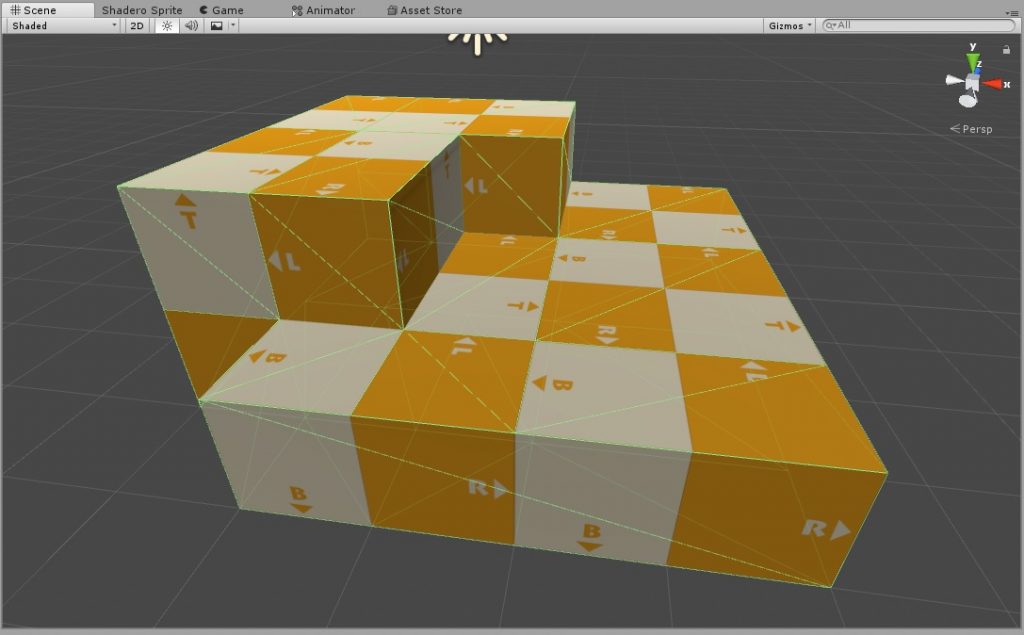
Task: Click inside the All search field
Action: [900, 26]
